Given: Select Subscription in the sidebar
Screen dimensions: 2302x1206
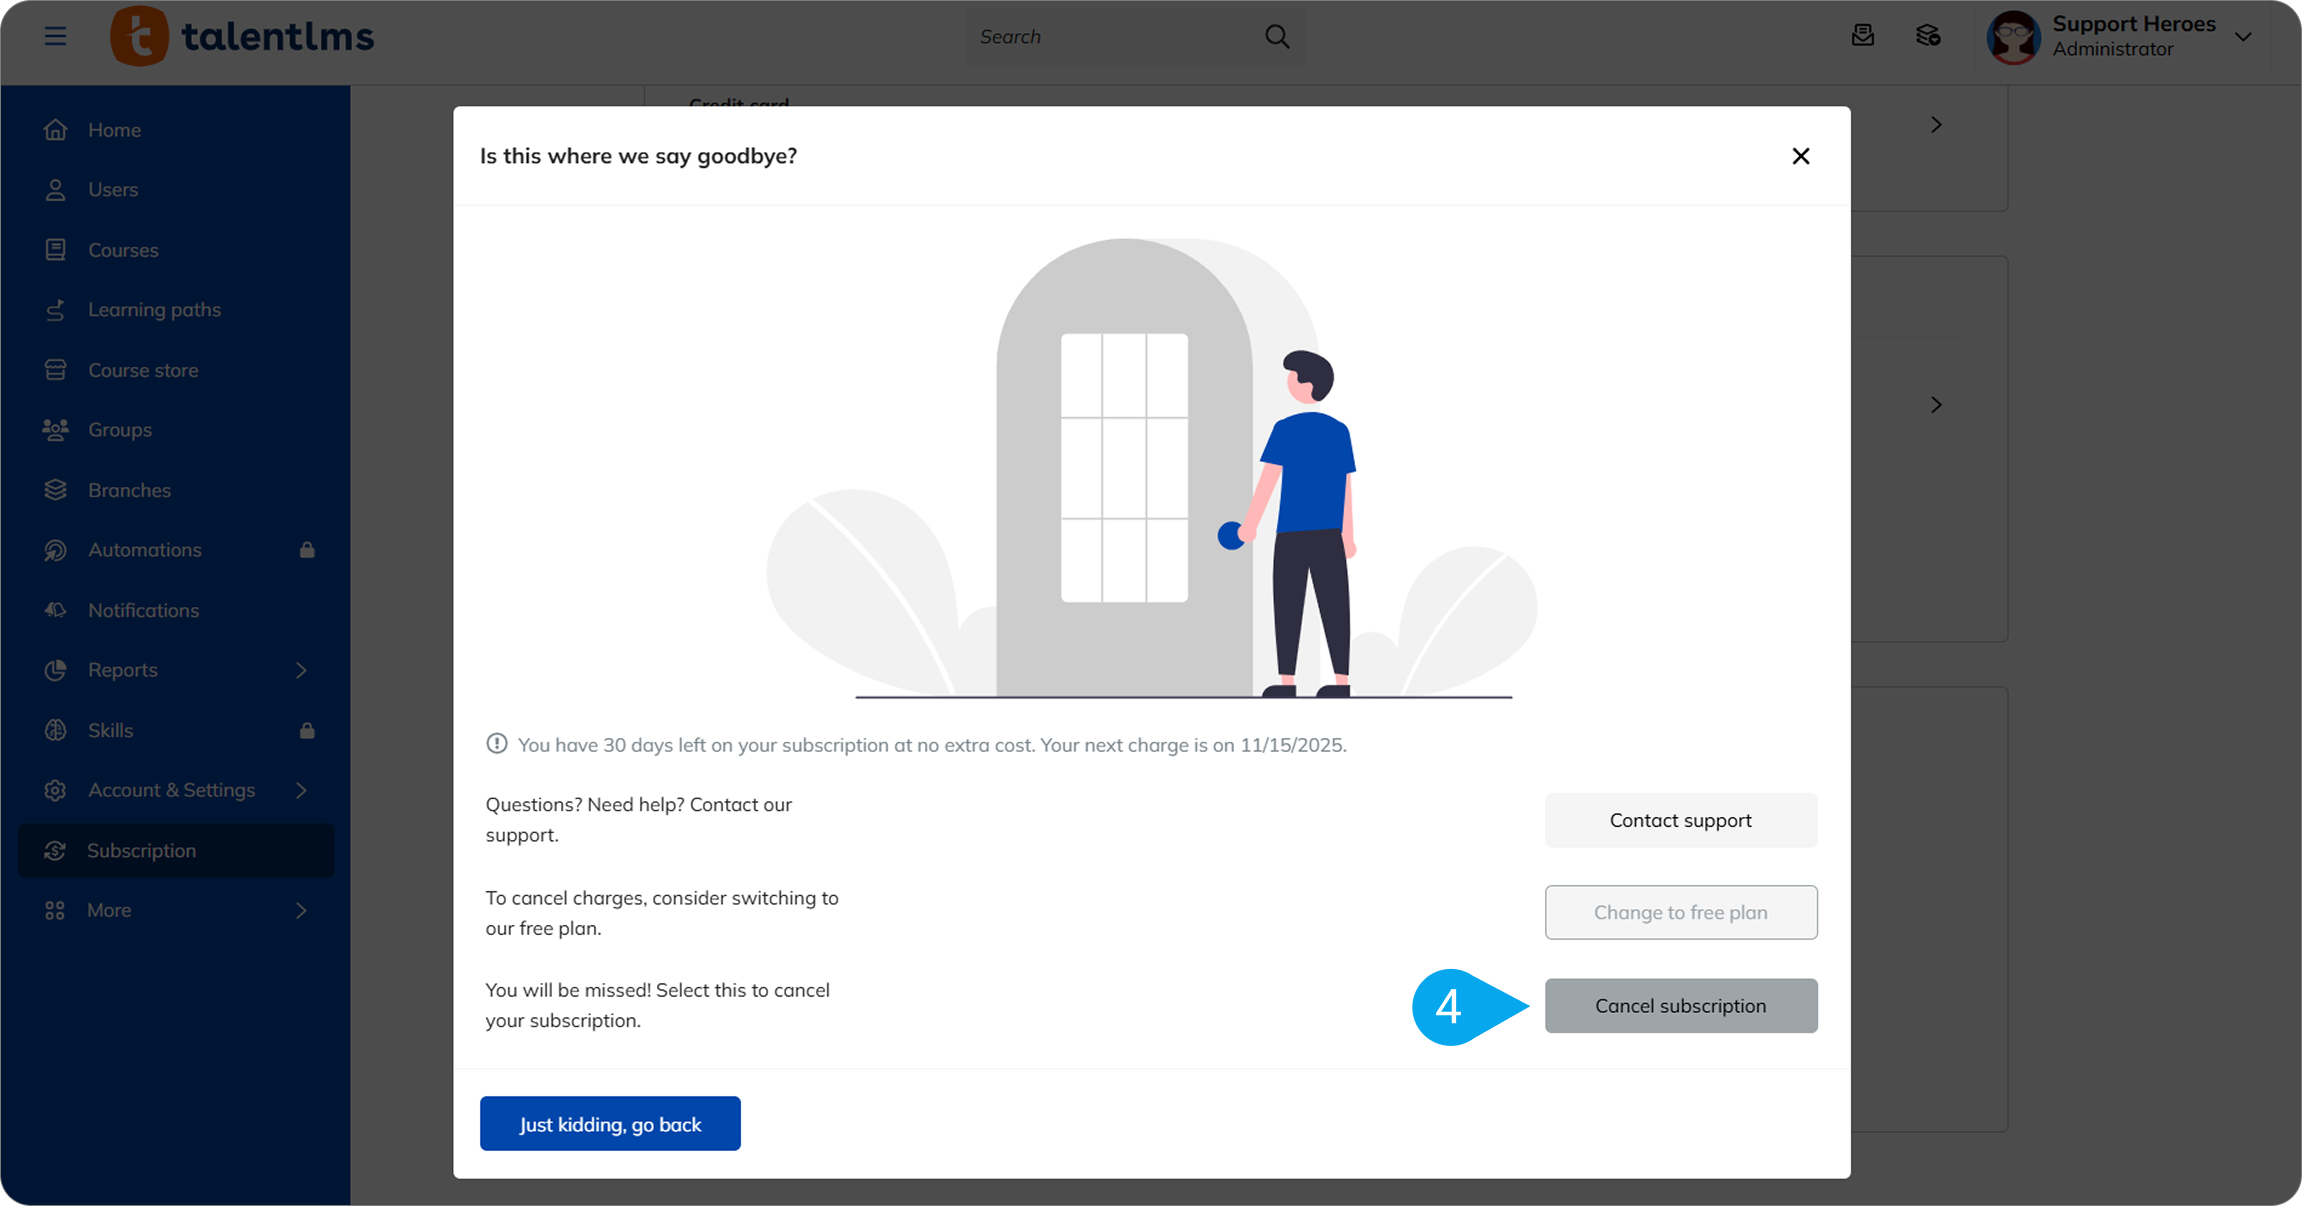Looking at the screenshot, I should click(141, 850).
